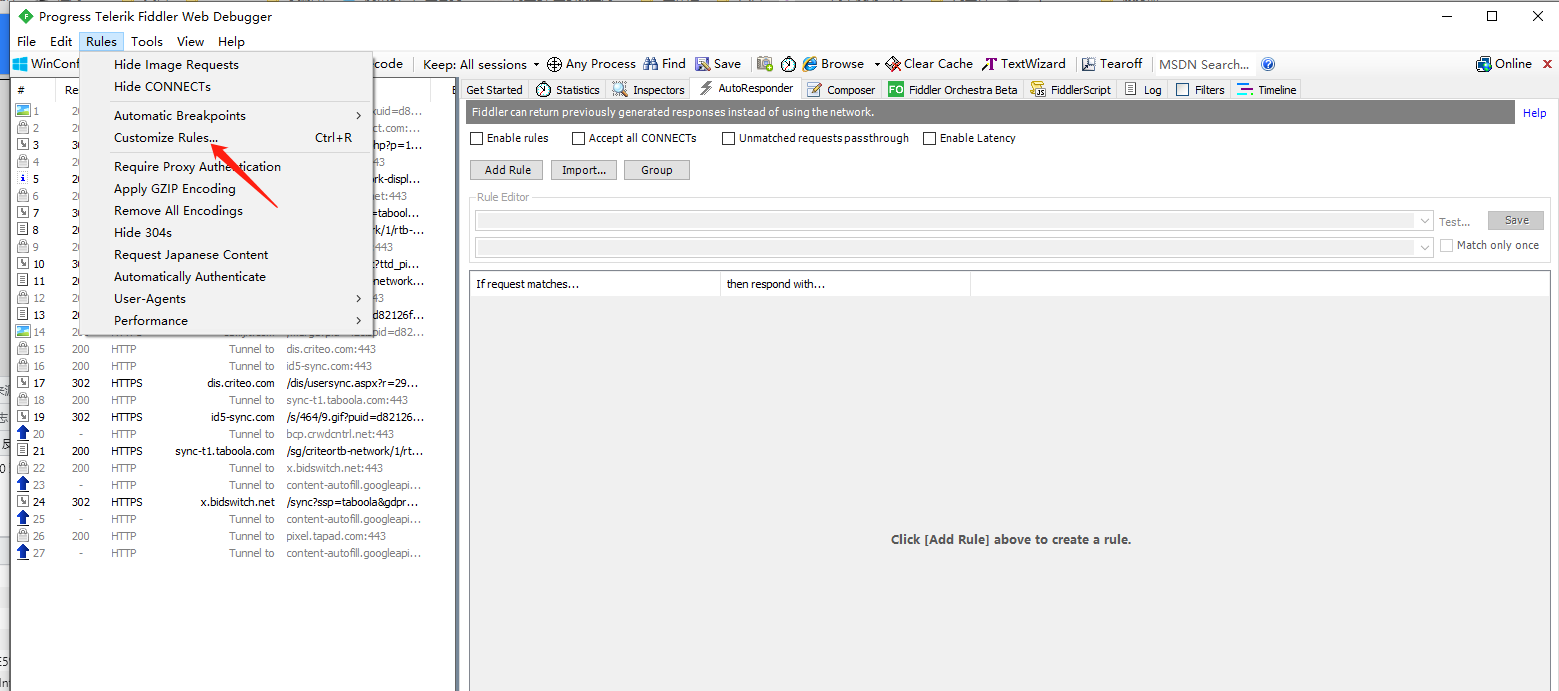Click the timer stopwatch toolbar icon
Viewport: 1559px width, 691px height.
pos(788,64)
